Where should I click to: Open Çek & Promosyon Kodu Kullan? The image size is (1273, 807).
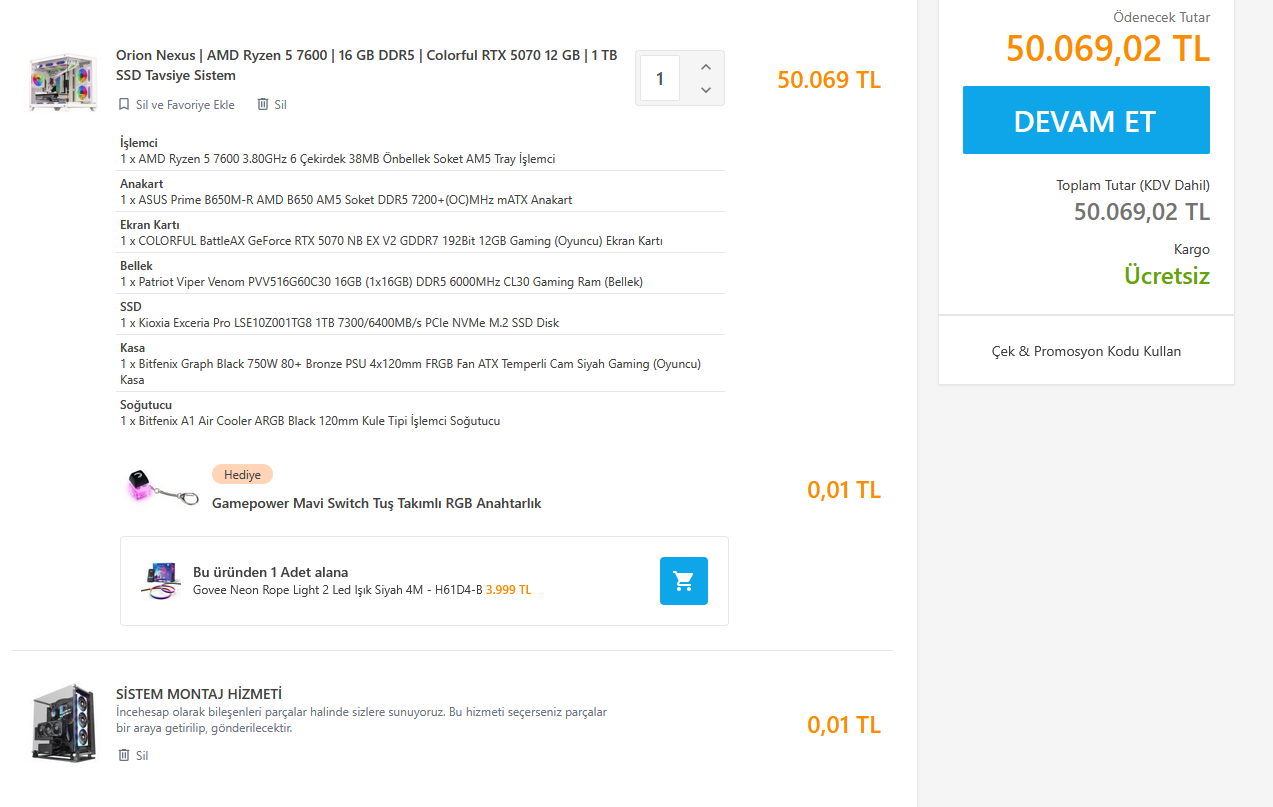(x=1086, y=351)
